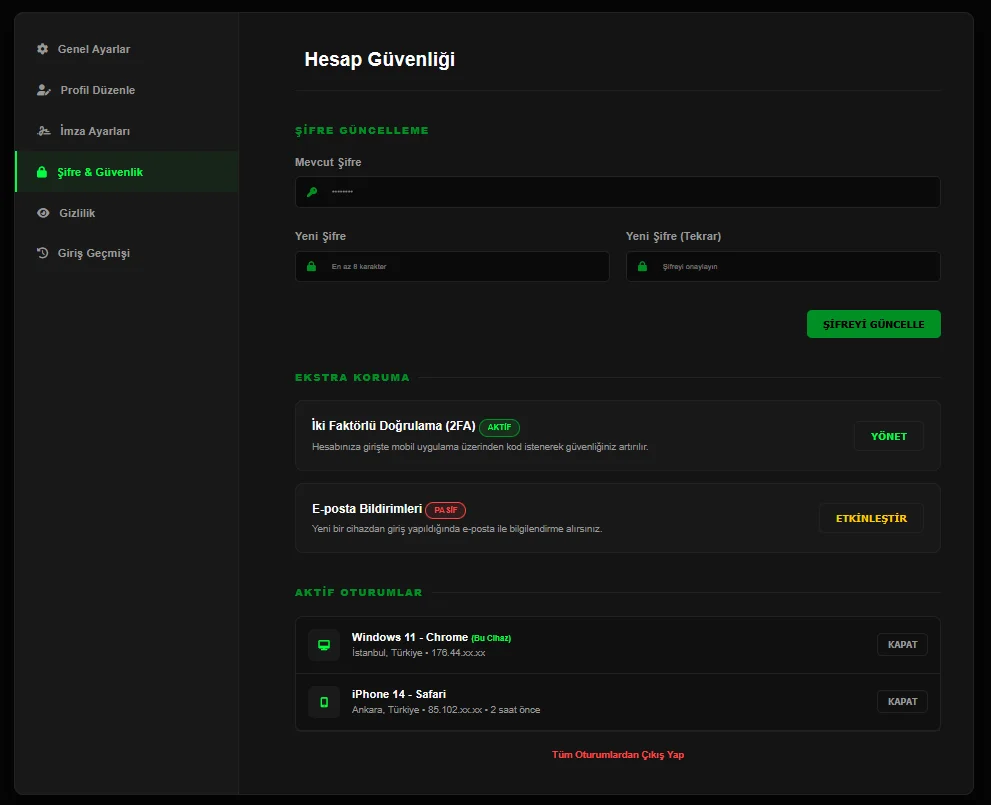Click the E-posta Bildirimleri title

pos(367,509)
